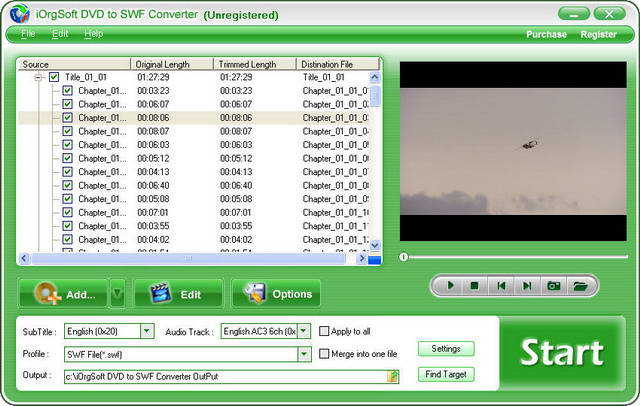The width and height of the screenshot is (640, 406).
Task: Click the Distination File column header
Action: [338, 64]
